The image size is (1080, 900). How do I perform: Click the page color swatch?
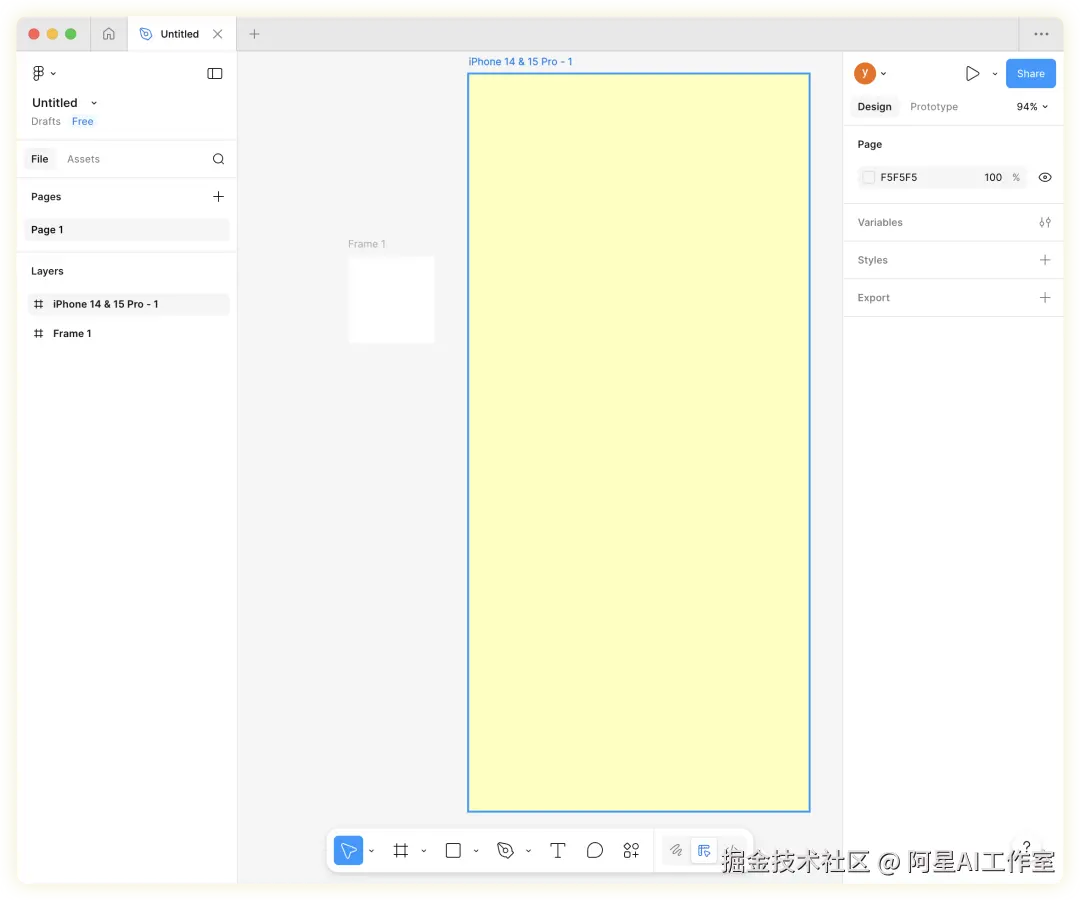869,178
